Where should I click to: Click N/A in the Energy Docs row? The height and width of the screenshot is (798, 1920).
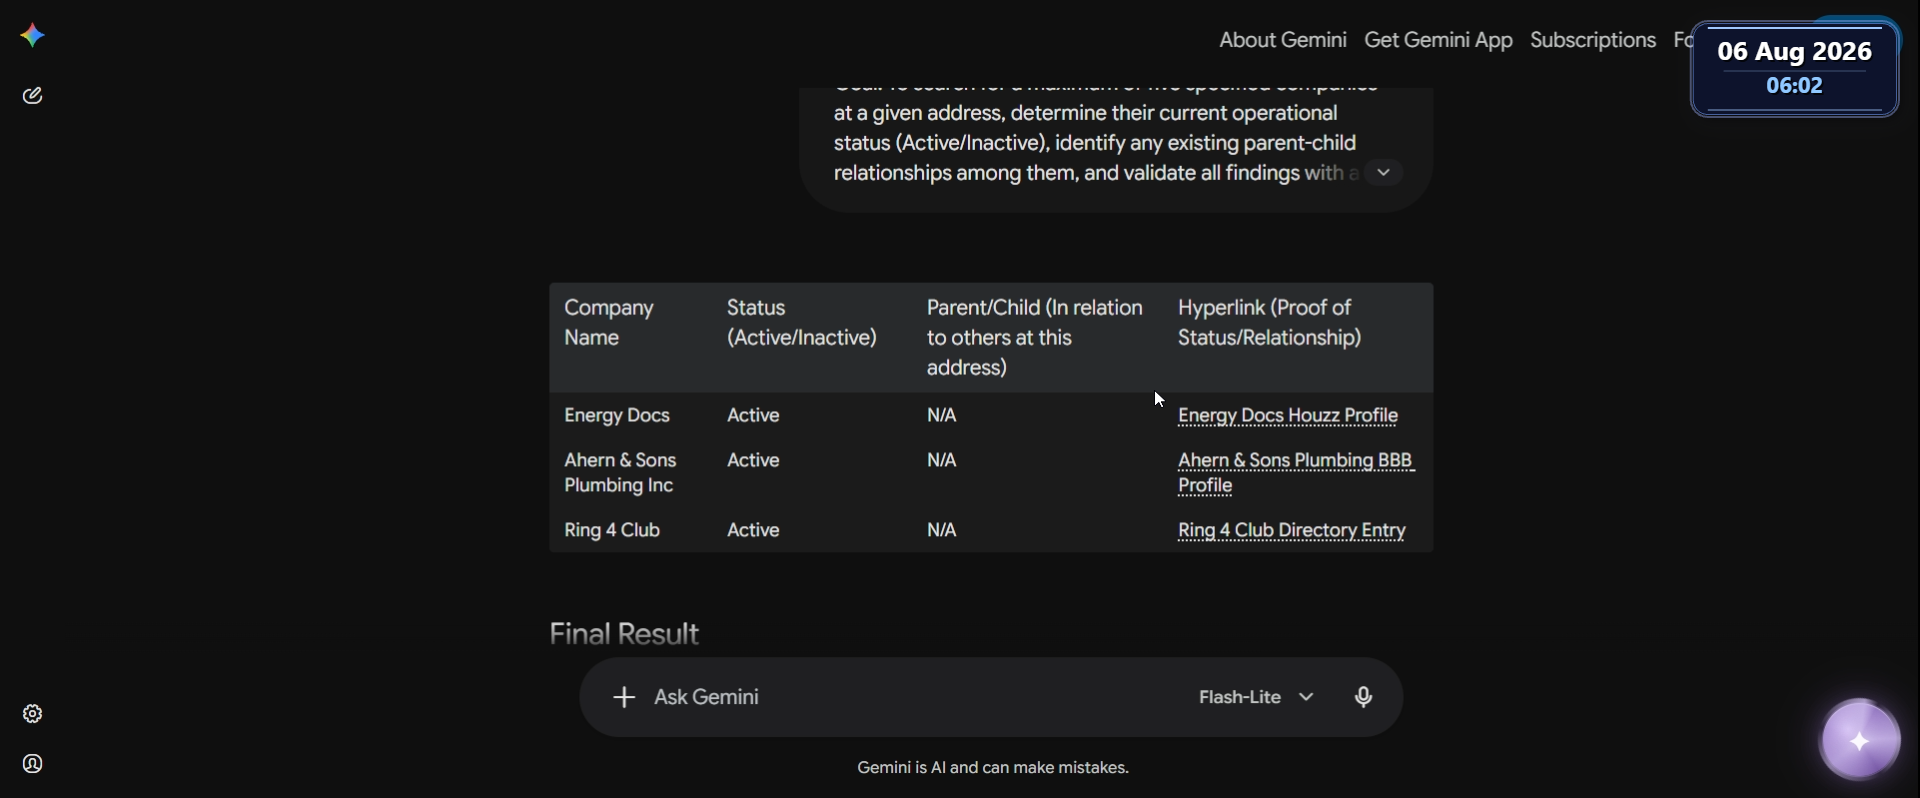pyautogui.click(x=942, y=416)
